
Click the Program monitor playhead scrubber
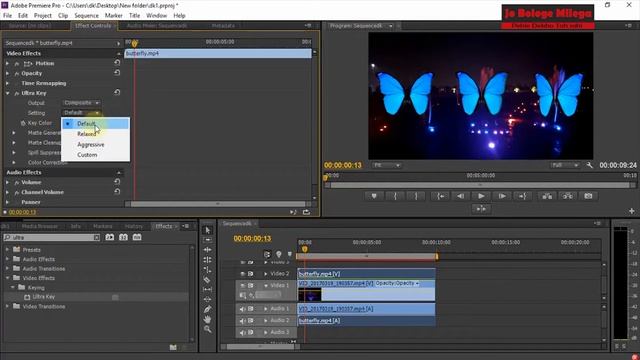[x=325, y=178]
